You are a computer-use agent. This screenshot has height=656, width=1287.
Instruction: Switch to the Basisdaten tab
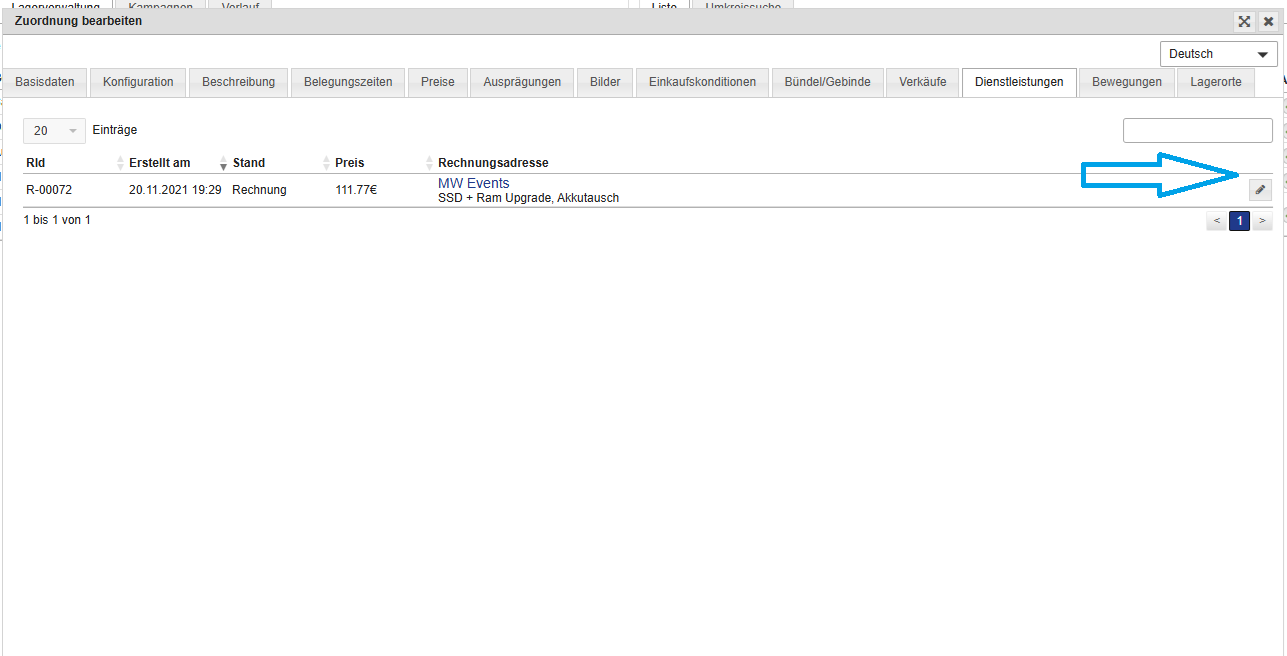coord(45,82)
